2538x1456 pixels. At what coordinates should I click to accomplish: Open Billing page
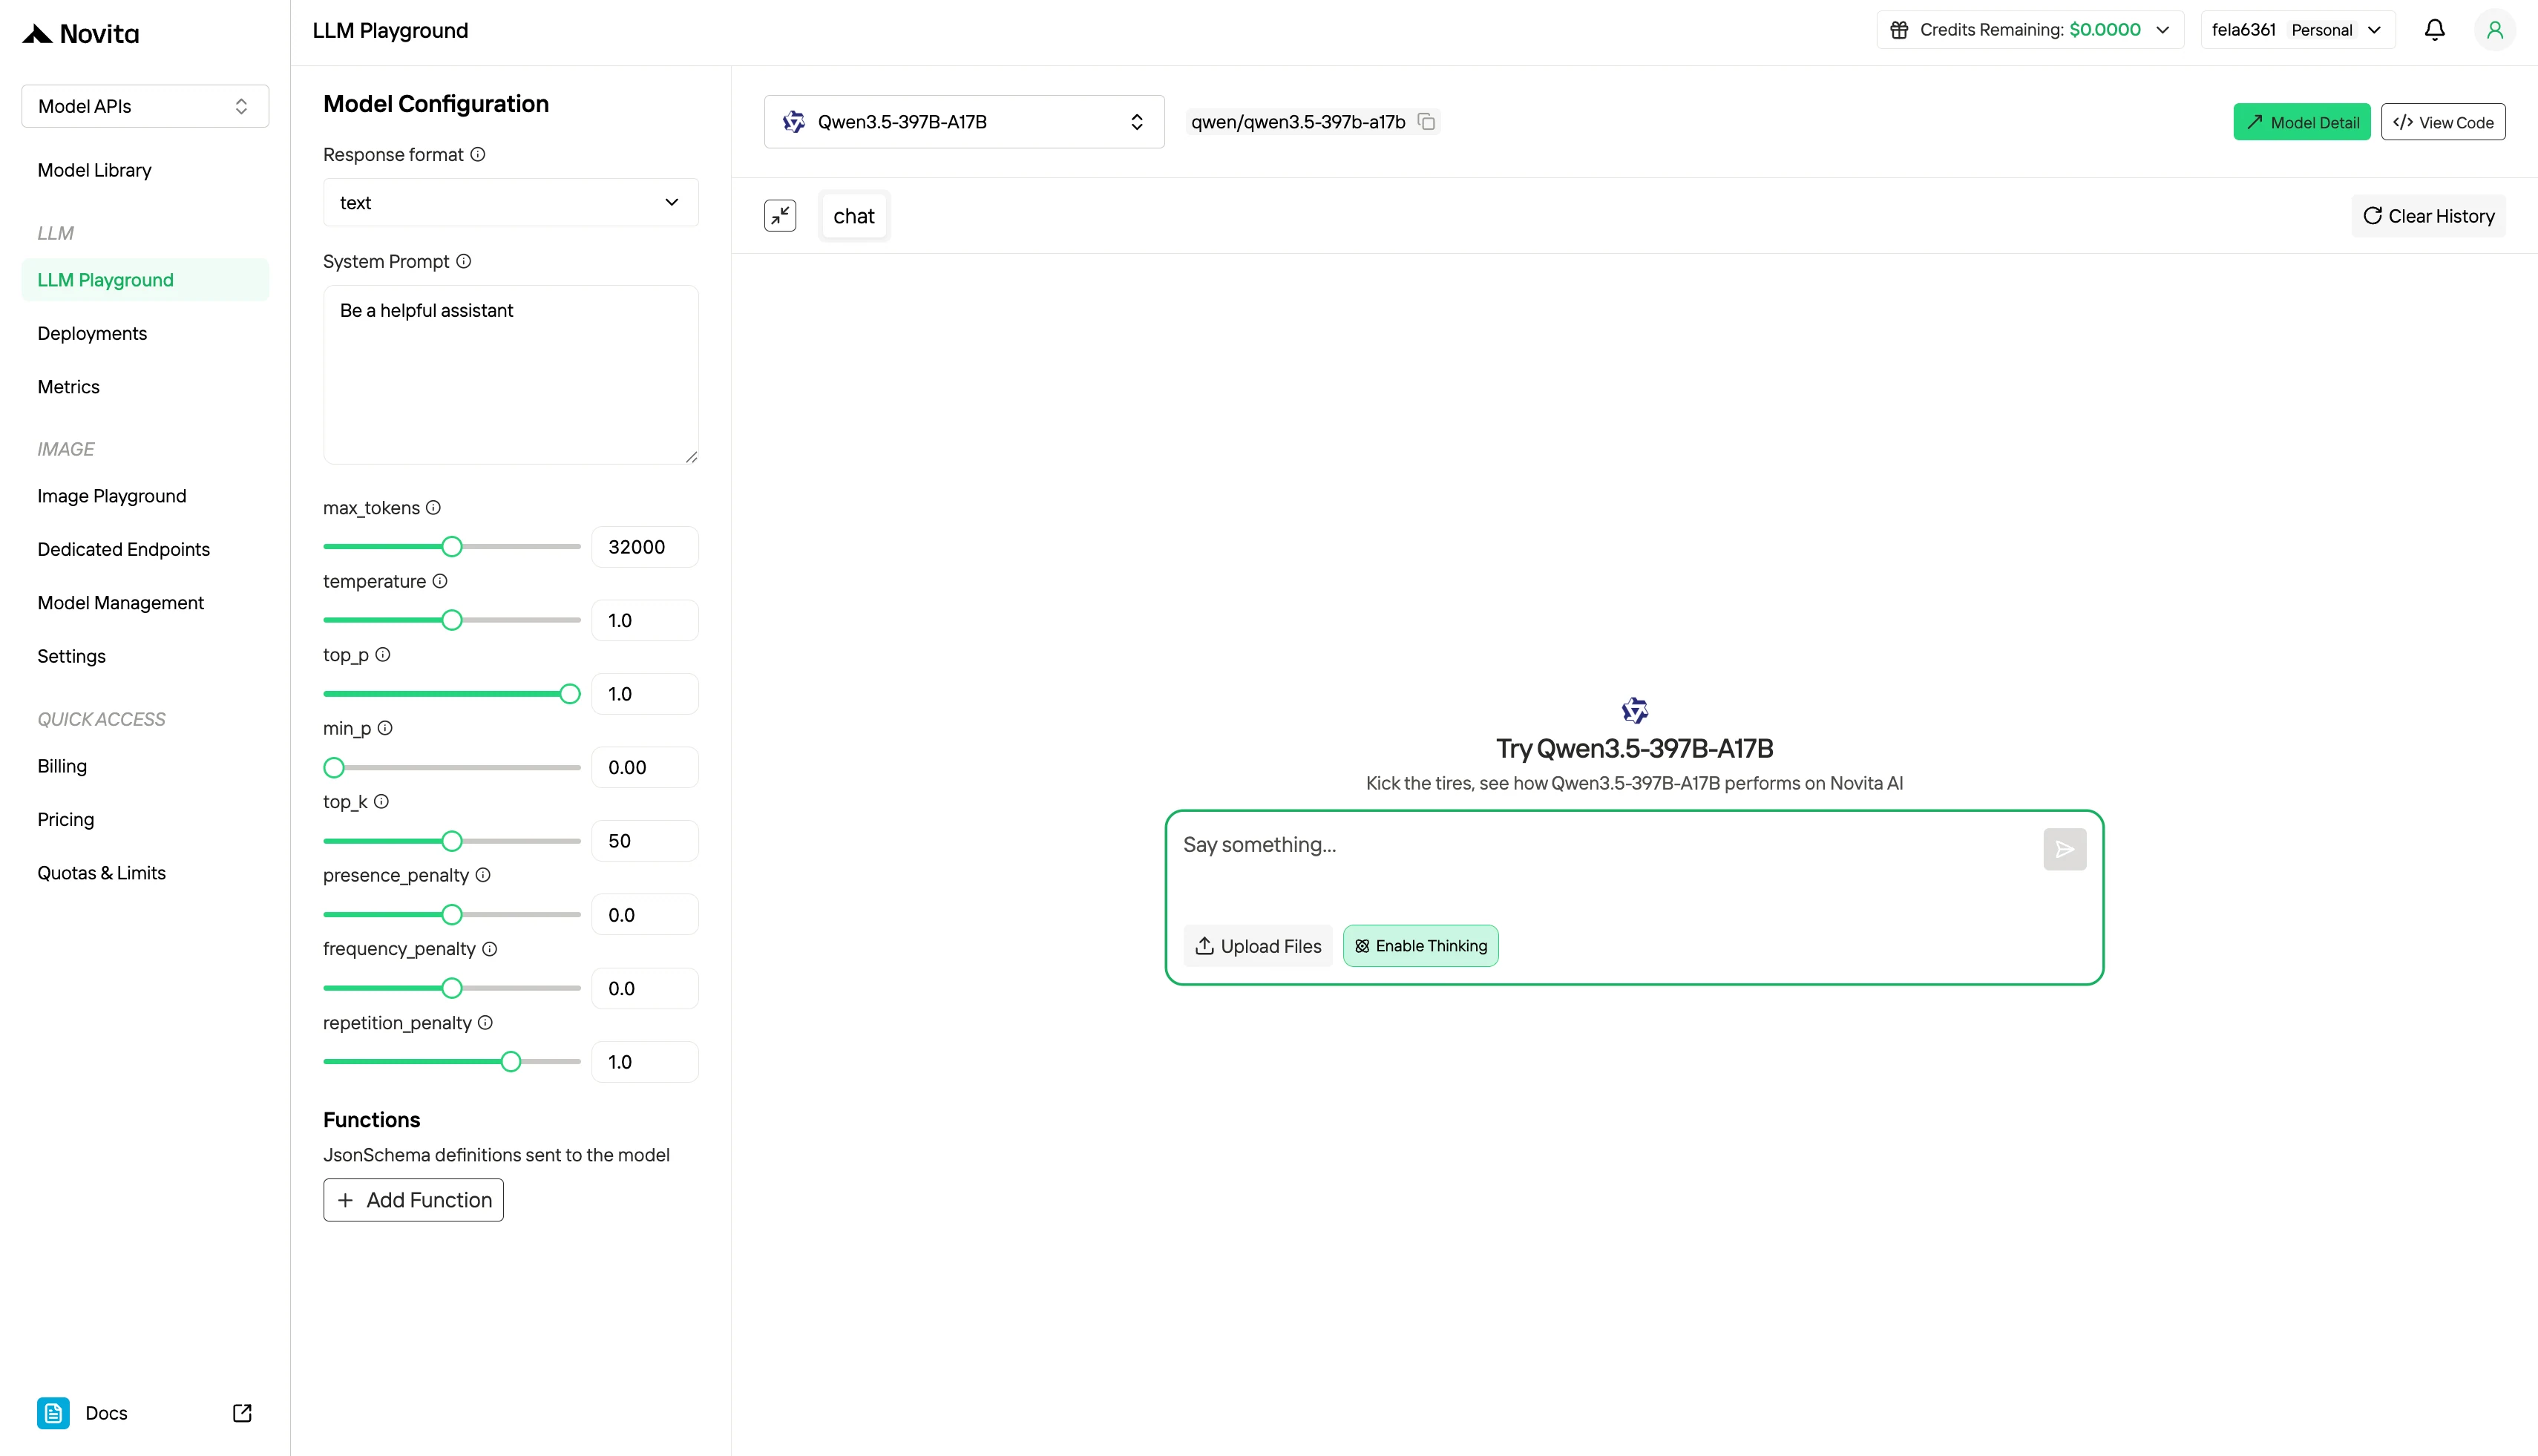[62, 766]
